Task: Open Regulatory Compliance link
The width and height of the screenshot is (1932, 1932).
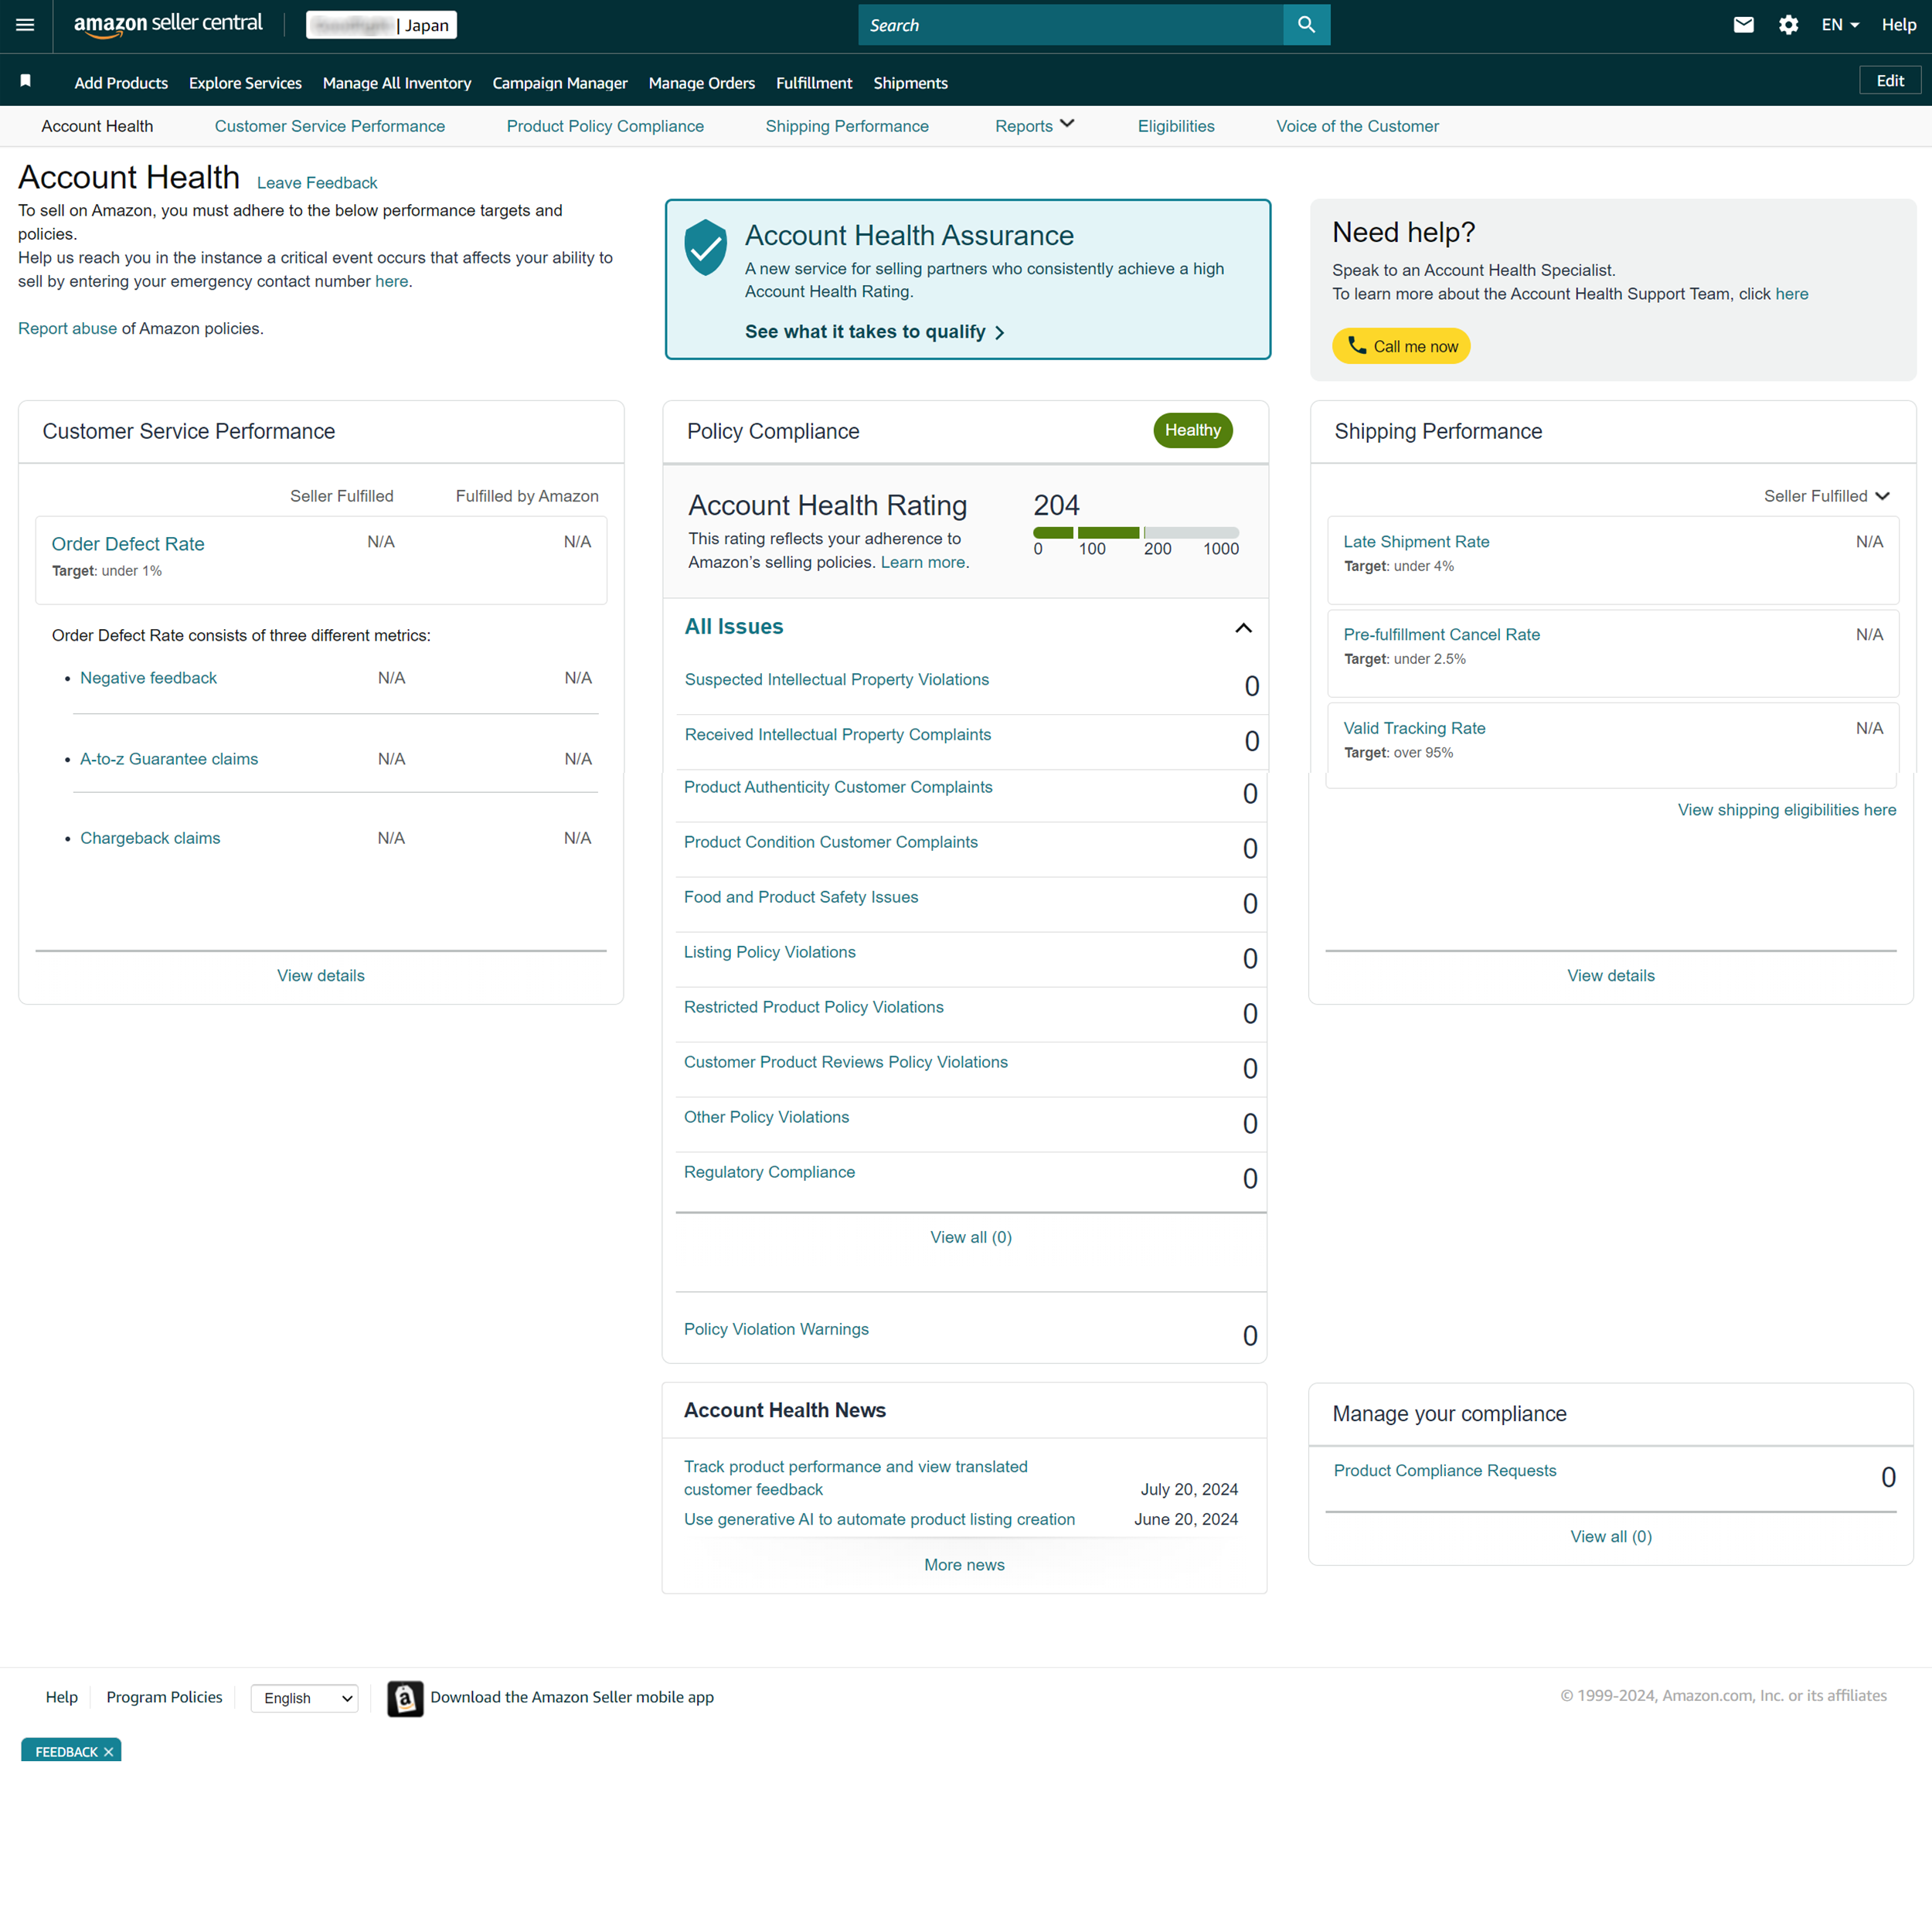Action: [770, 1173]
